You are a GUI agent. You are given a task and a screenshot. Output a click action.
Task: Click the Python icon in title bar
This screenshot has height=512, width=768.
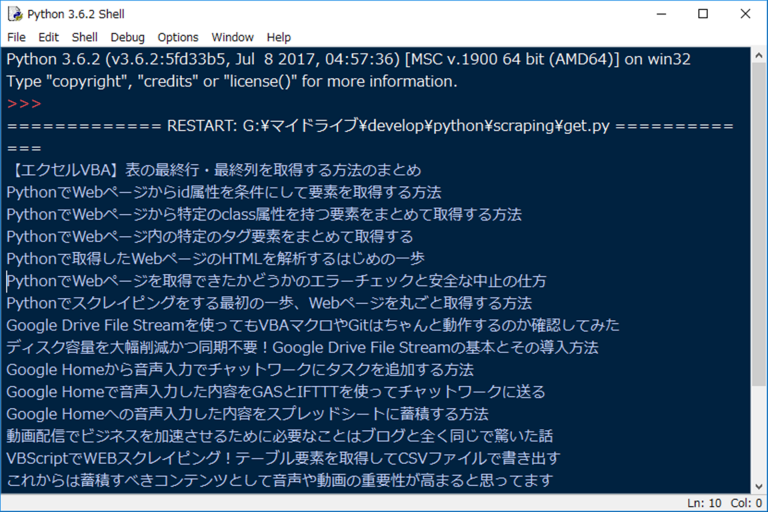tap(14, 14)
